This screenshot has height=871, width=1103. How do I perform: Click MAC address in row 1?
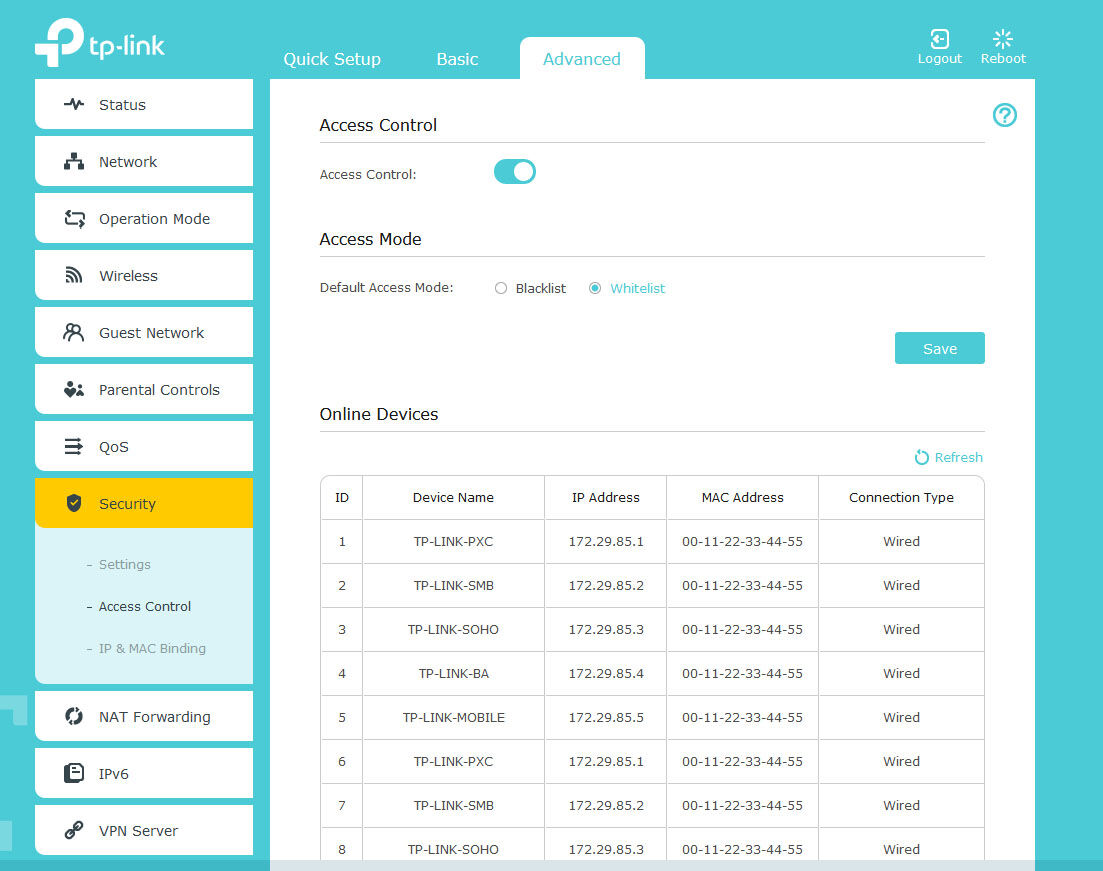pyautogui.click(x=742, y=542)
